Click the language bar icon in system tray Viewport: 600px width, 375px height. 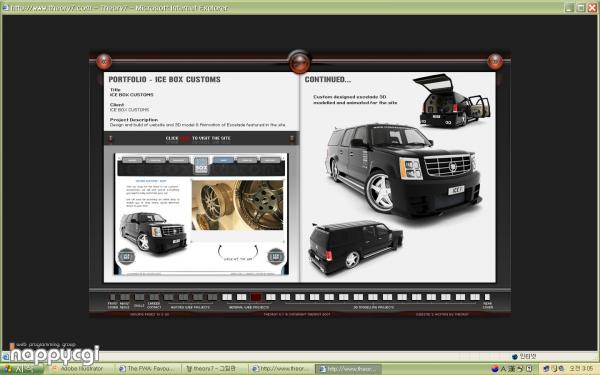(495, 368)
